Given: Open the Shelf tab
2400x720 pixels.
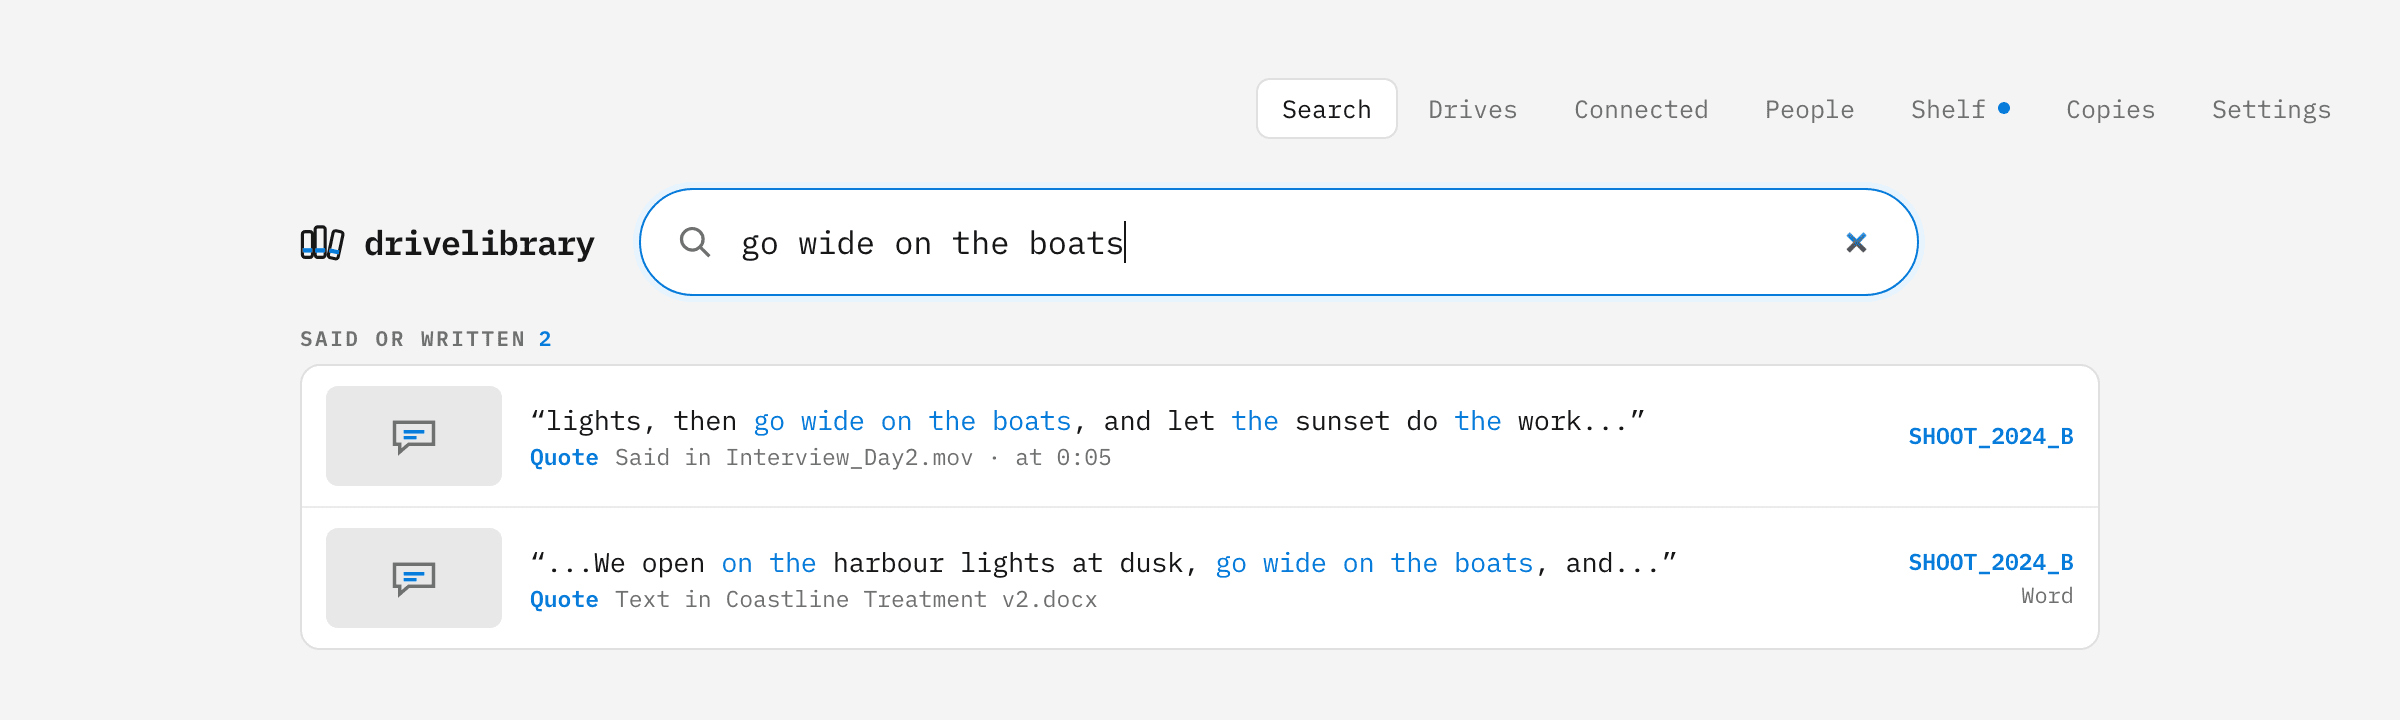Looking at the screenshot, I should pyautogui.click(x=1960, y=109).
